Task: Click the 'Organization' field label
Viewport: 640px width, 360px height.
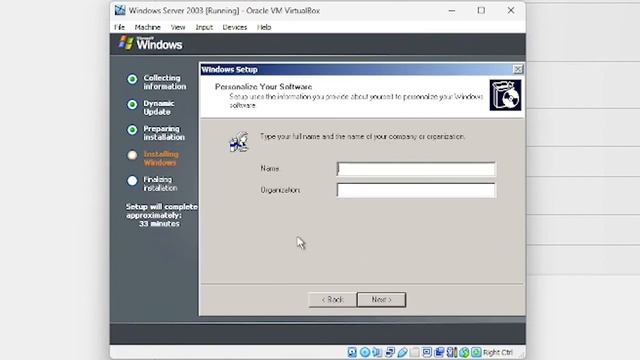Action: point(280,190)
